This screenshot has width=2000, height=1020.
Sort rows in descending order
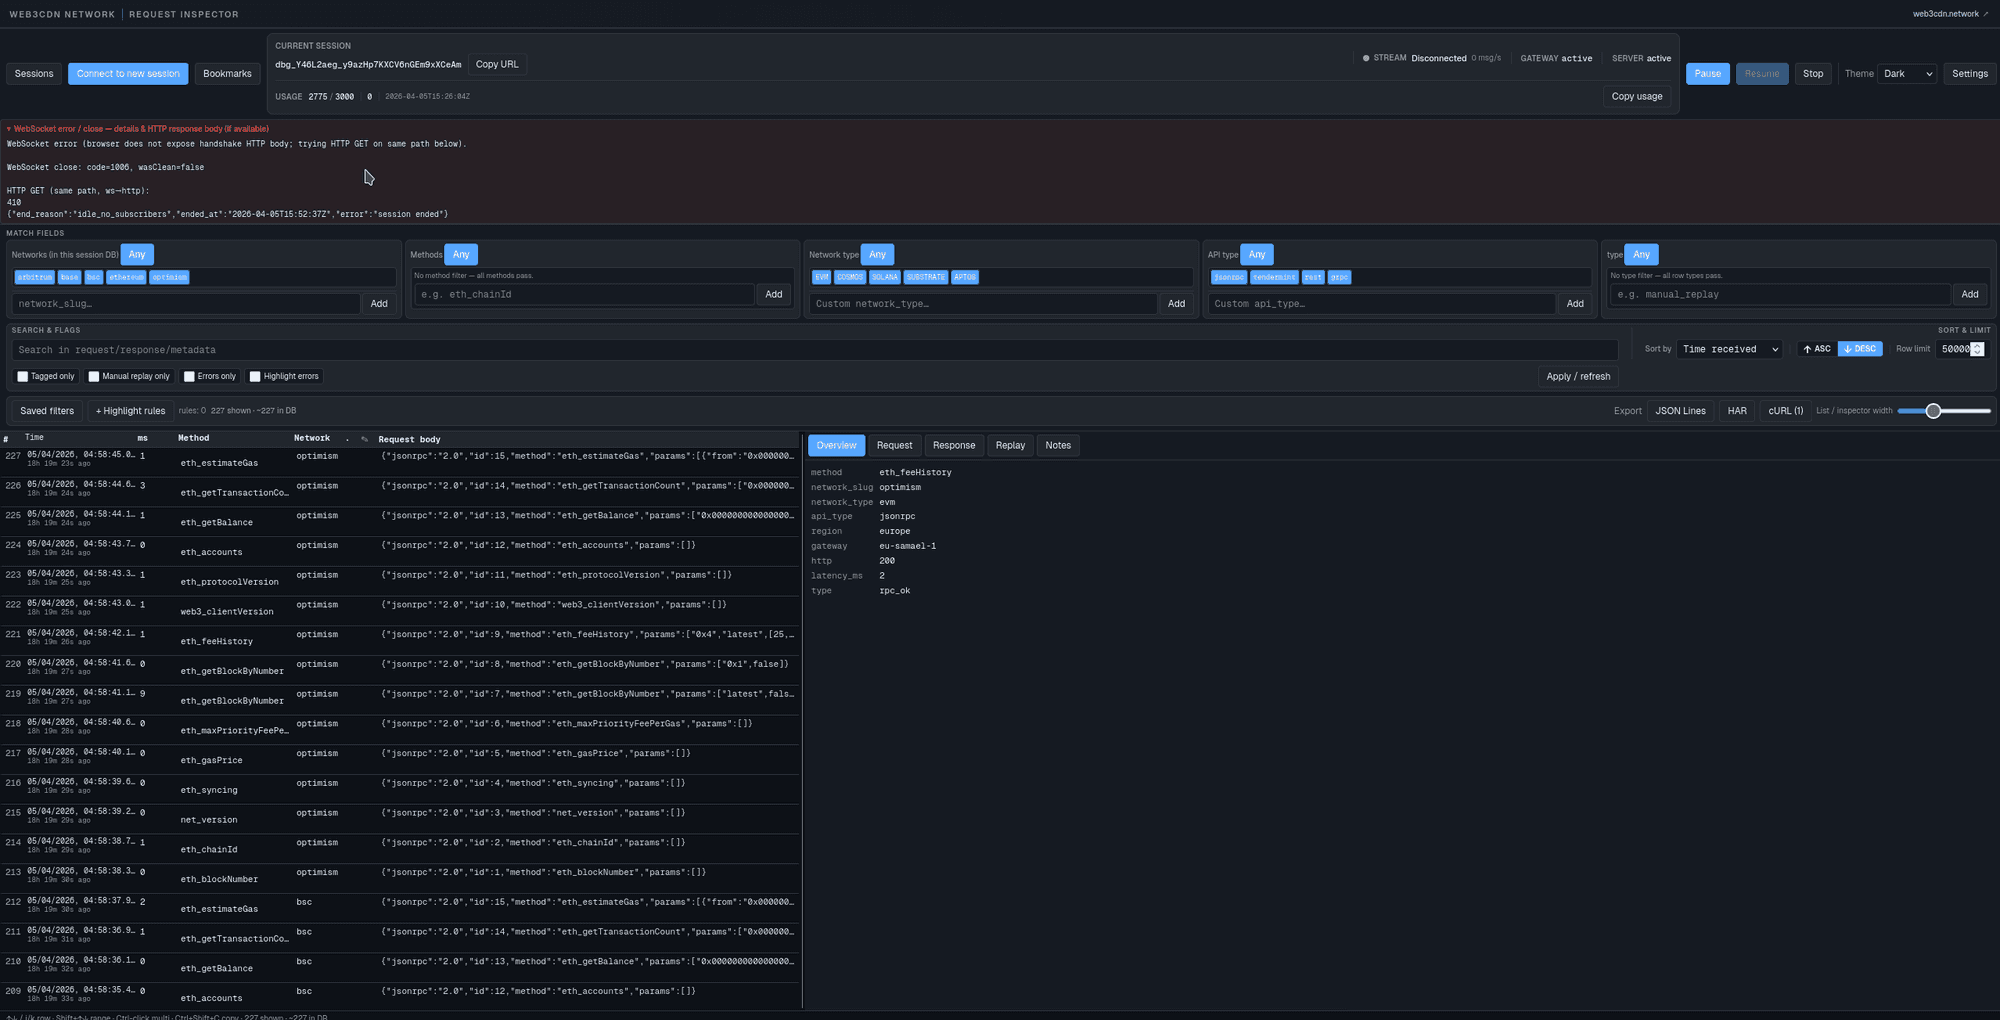click(1859, 349)
